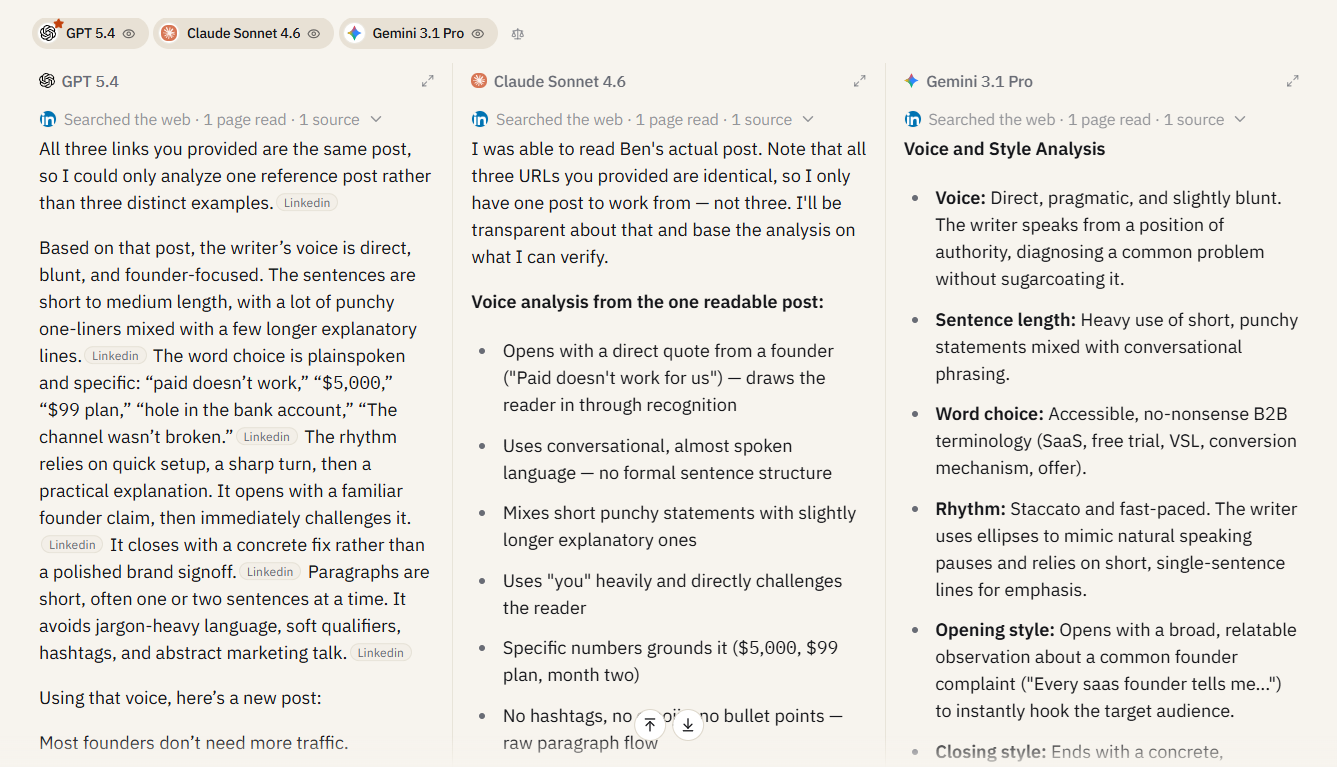Click the bullet "Mixes short punchy statements"
The width and height of the screenshot is (1337, 767).
tap(679, 526)
